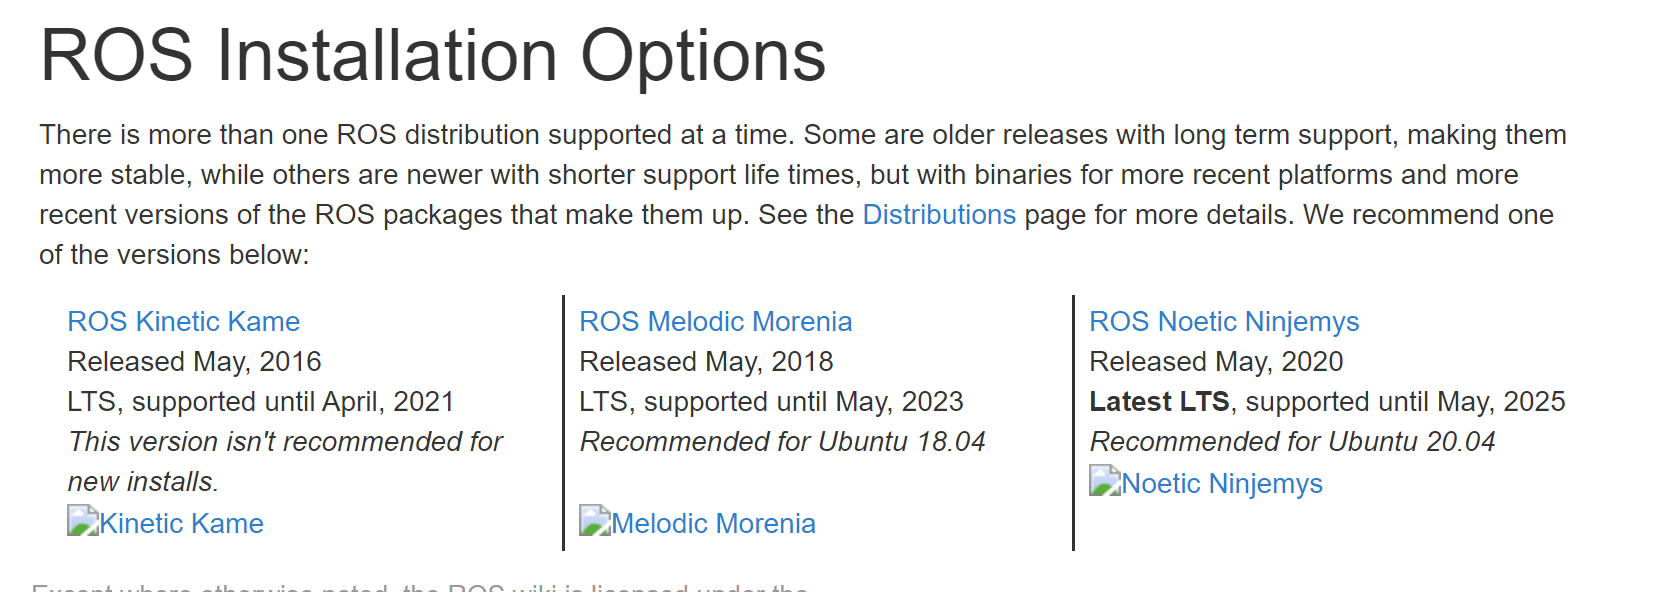This screenshot has height=592, width=1663.
Task: Open the ROS Noetic Ninjemys link
Action: (1223, 321)
